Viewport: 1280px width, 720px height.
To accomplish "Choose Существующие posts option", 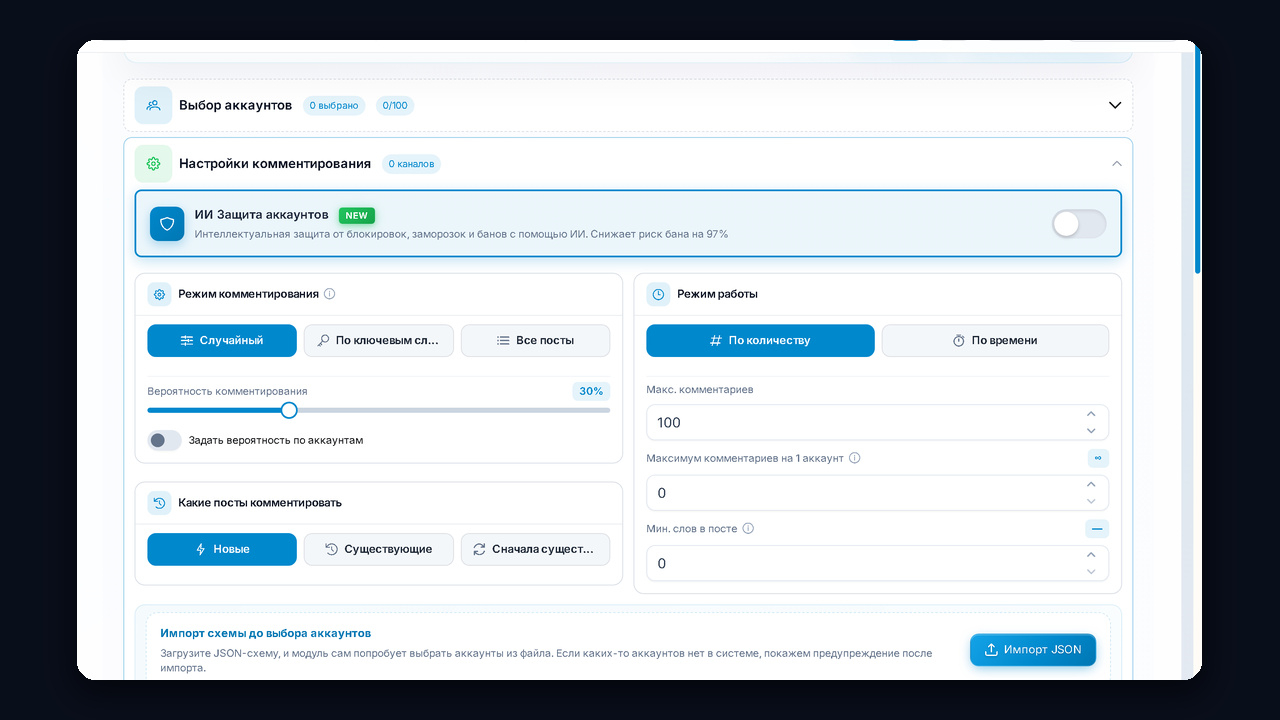I will 379,549.
